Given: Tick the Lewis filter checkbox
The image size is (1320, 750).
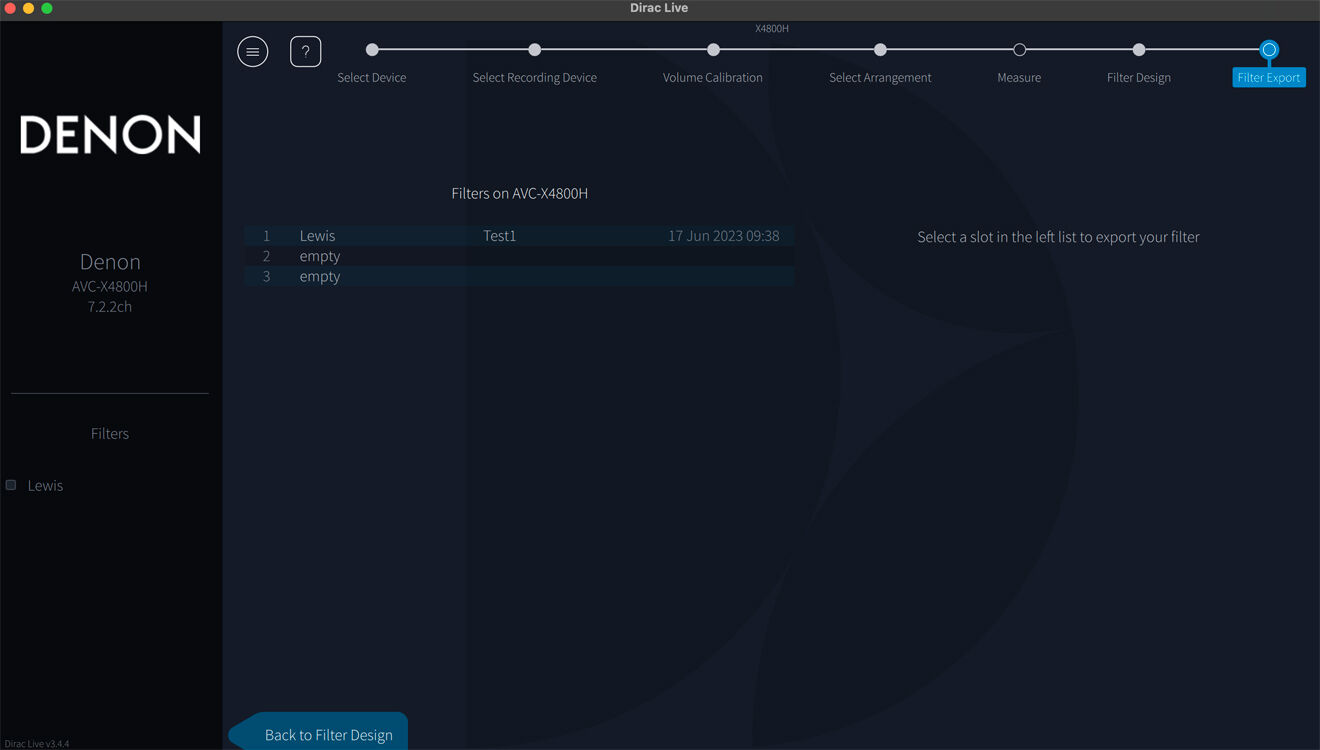Looking at the screenshot, I should coord(11,485).
